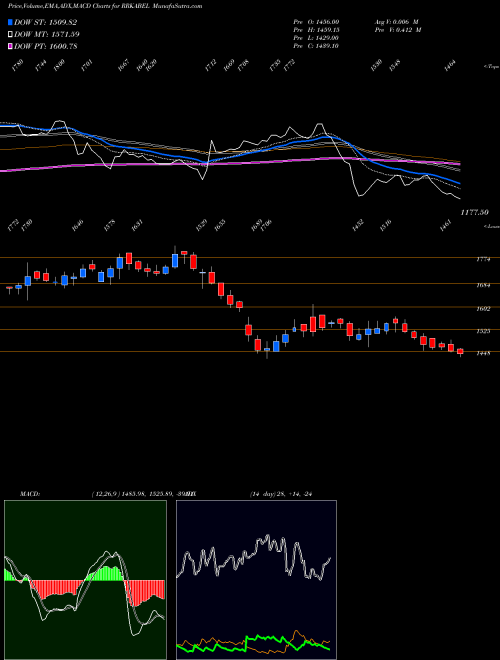
Task: Click the Avg V: 0.006 M value
Action: click(x=396, y=21)
